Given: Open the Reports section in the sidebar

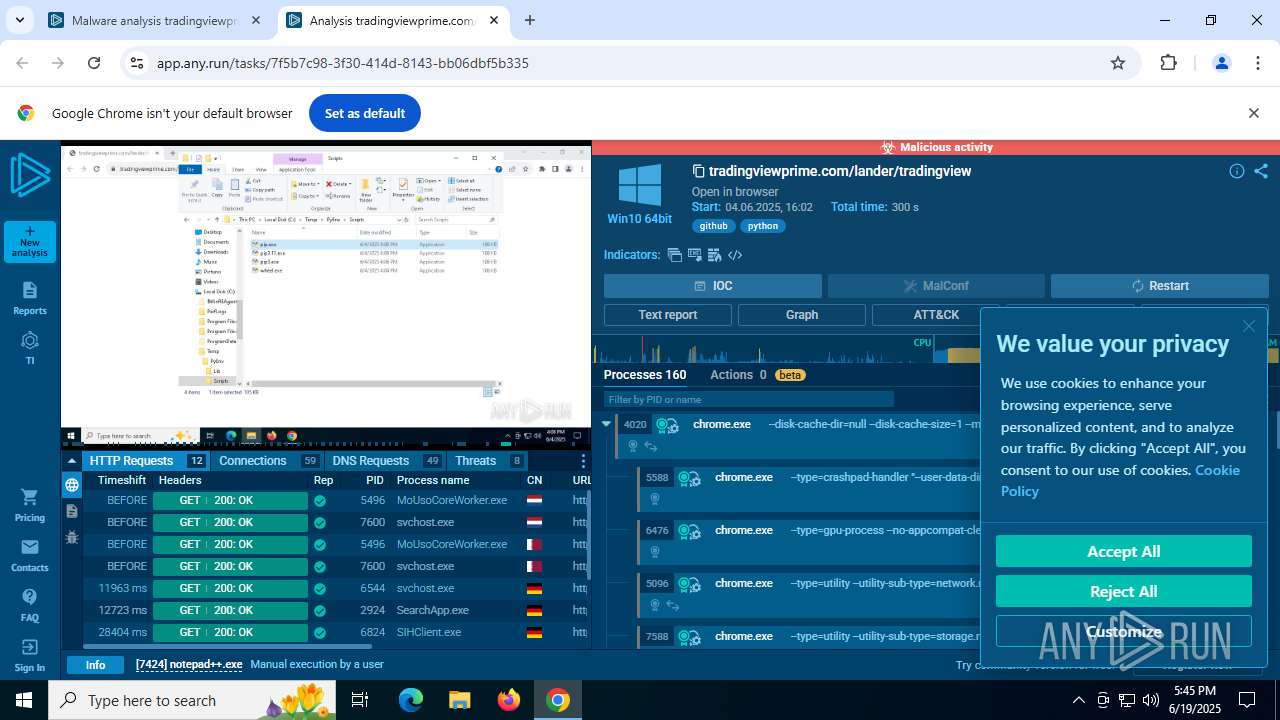Looking at the screenshot, I should coord(30,298).
